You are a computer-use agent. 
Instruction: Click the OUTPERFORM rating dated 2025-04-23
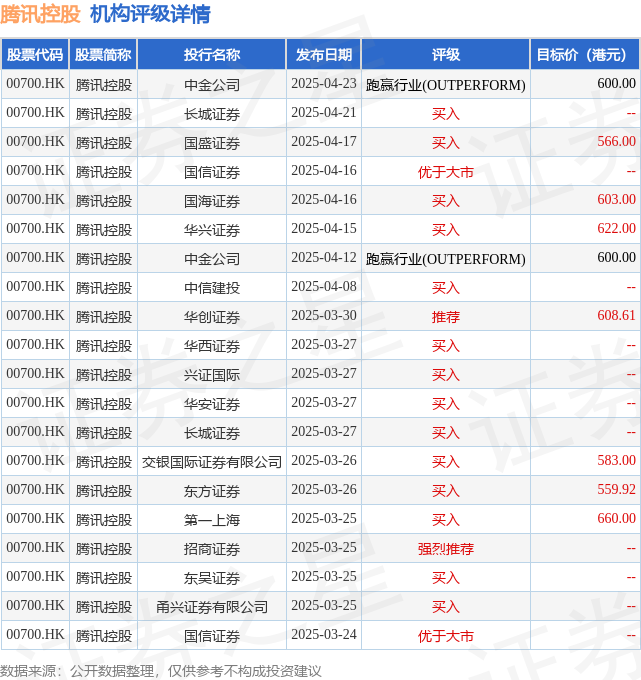click(x=445, y=85)
